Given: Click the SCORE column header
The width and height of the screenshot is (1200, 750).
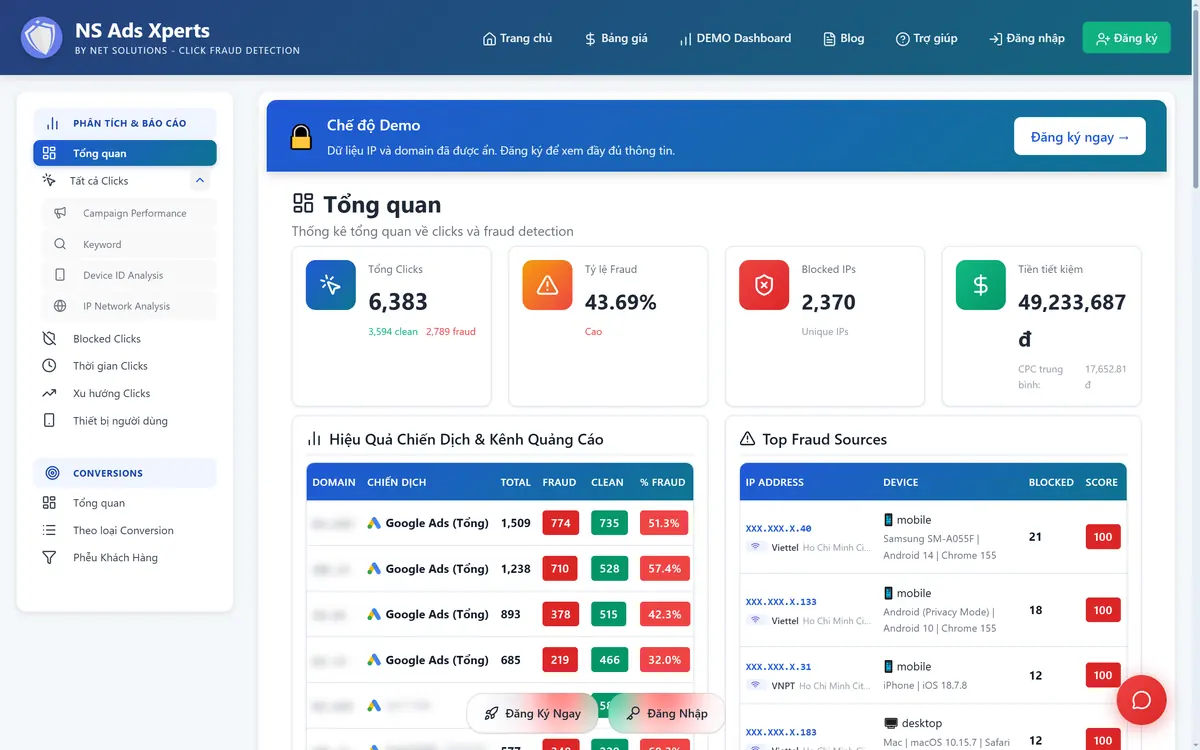Looking at the screenshot, I should tap(1102, 482).
